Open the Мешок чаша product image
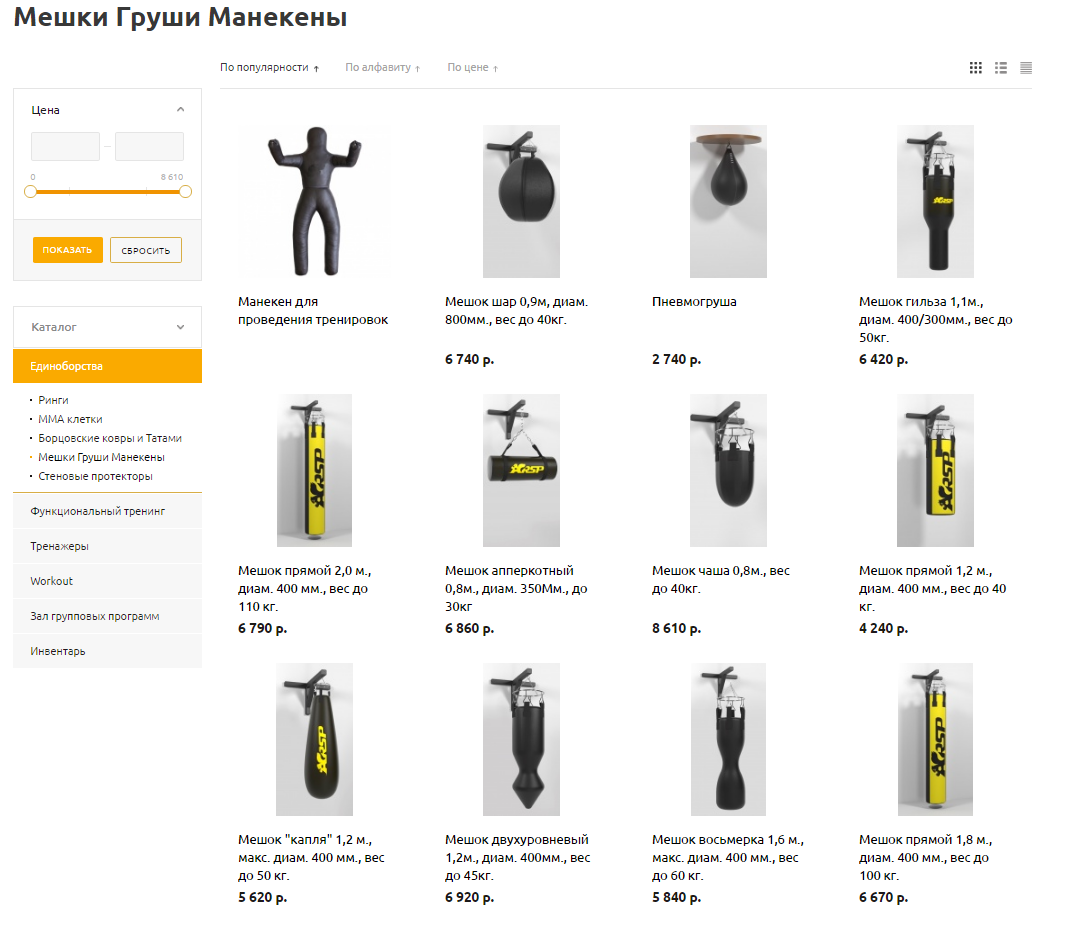Screen dimensions: 1066x928 [x=728, y=470]
